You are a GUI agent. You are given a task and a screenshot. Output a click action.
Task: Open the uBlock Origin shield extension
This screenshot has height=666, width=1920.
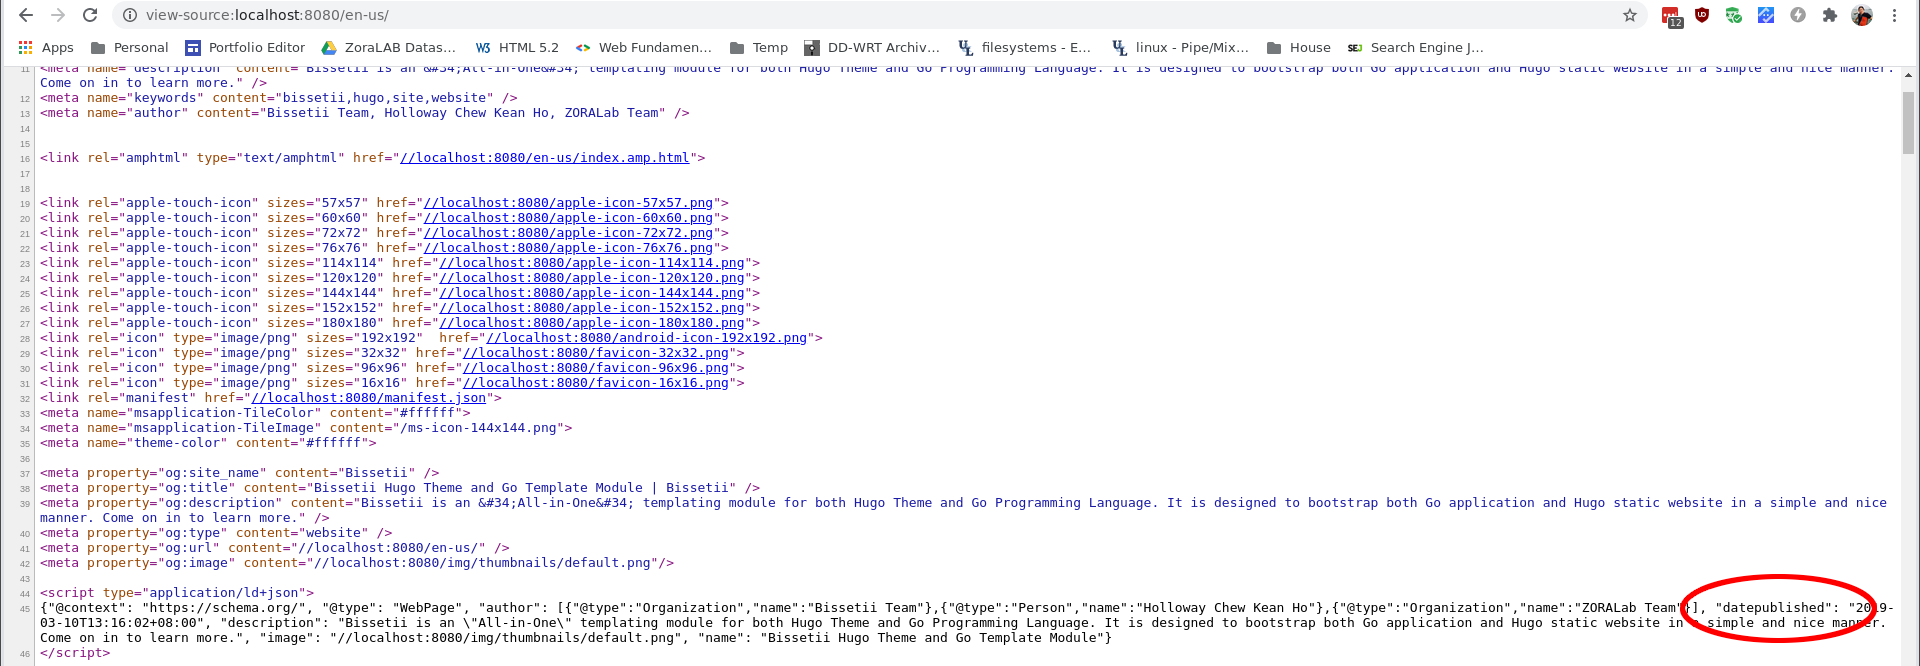pyautogui.click(x=1702, y=15)
